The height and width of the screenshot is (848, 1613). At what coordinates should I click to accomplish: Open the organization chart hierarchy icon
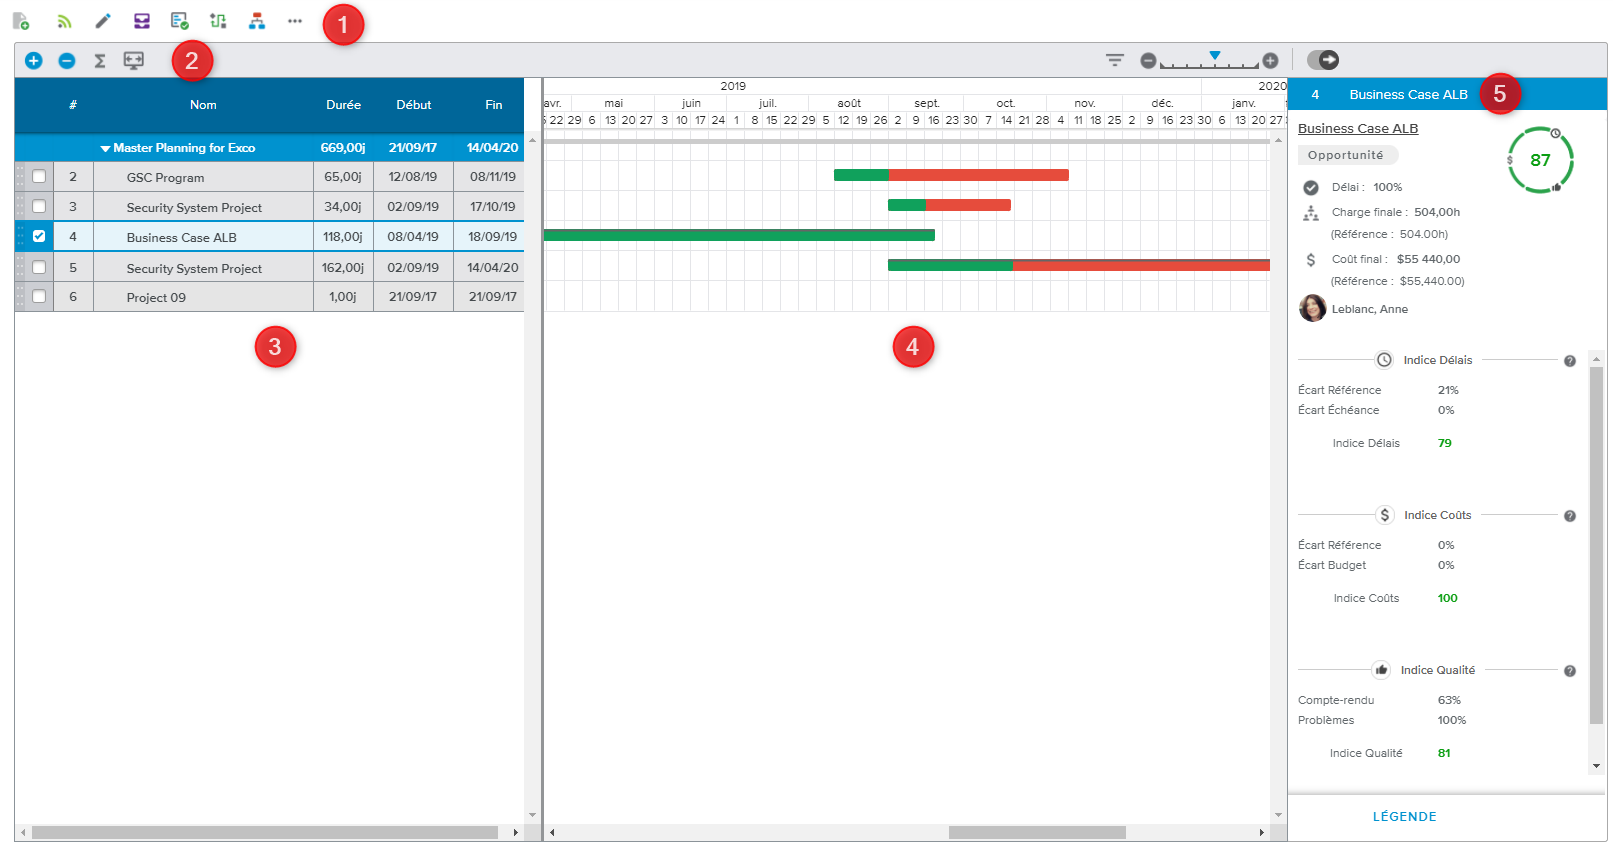(x=257, y=21)
